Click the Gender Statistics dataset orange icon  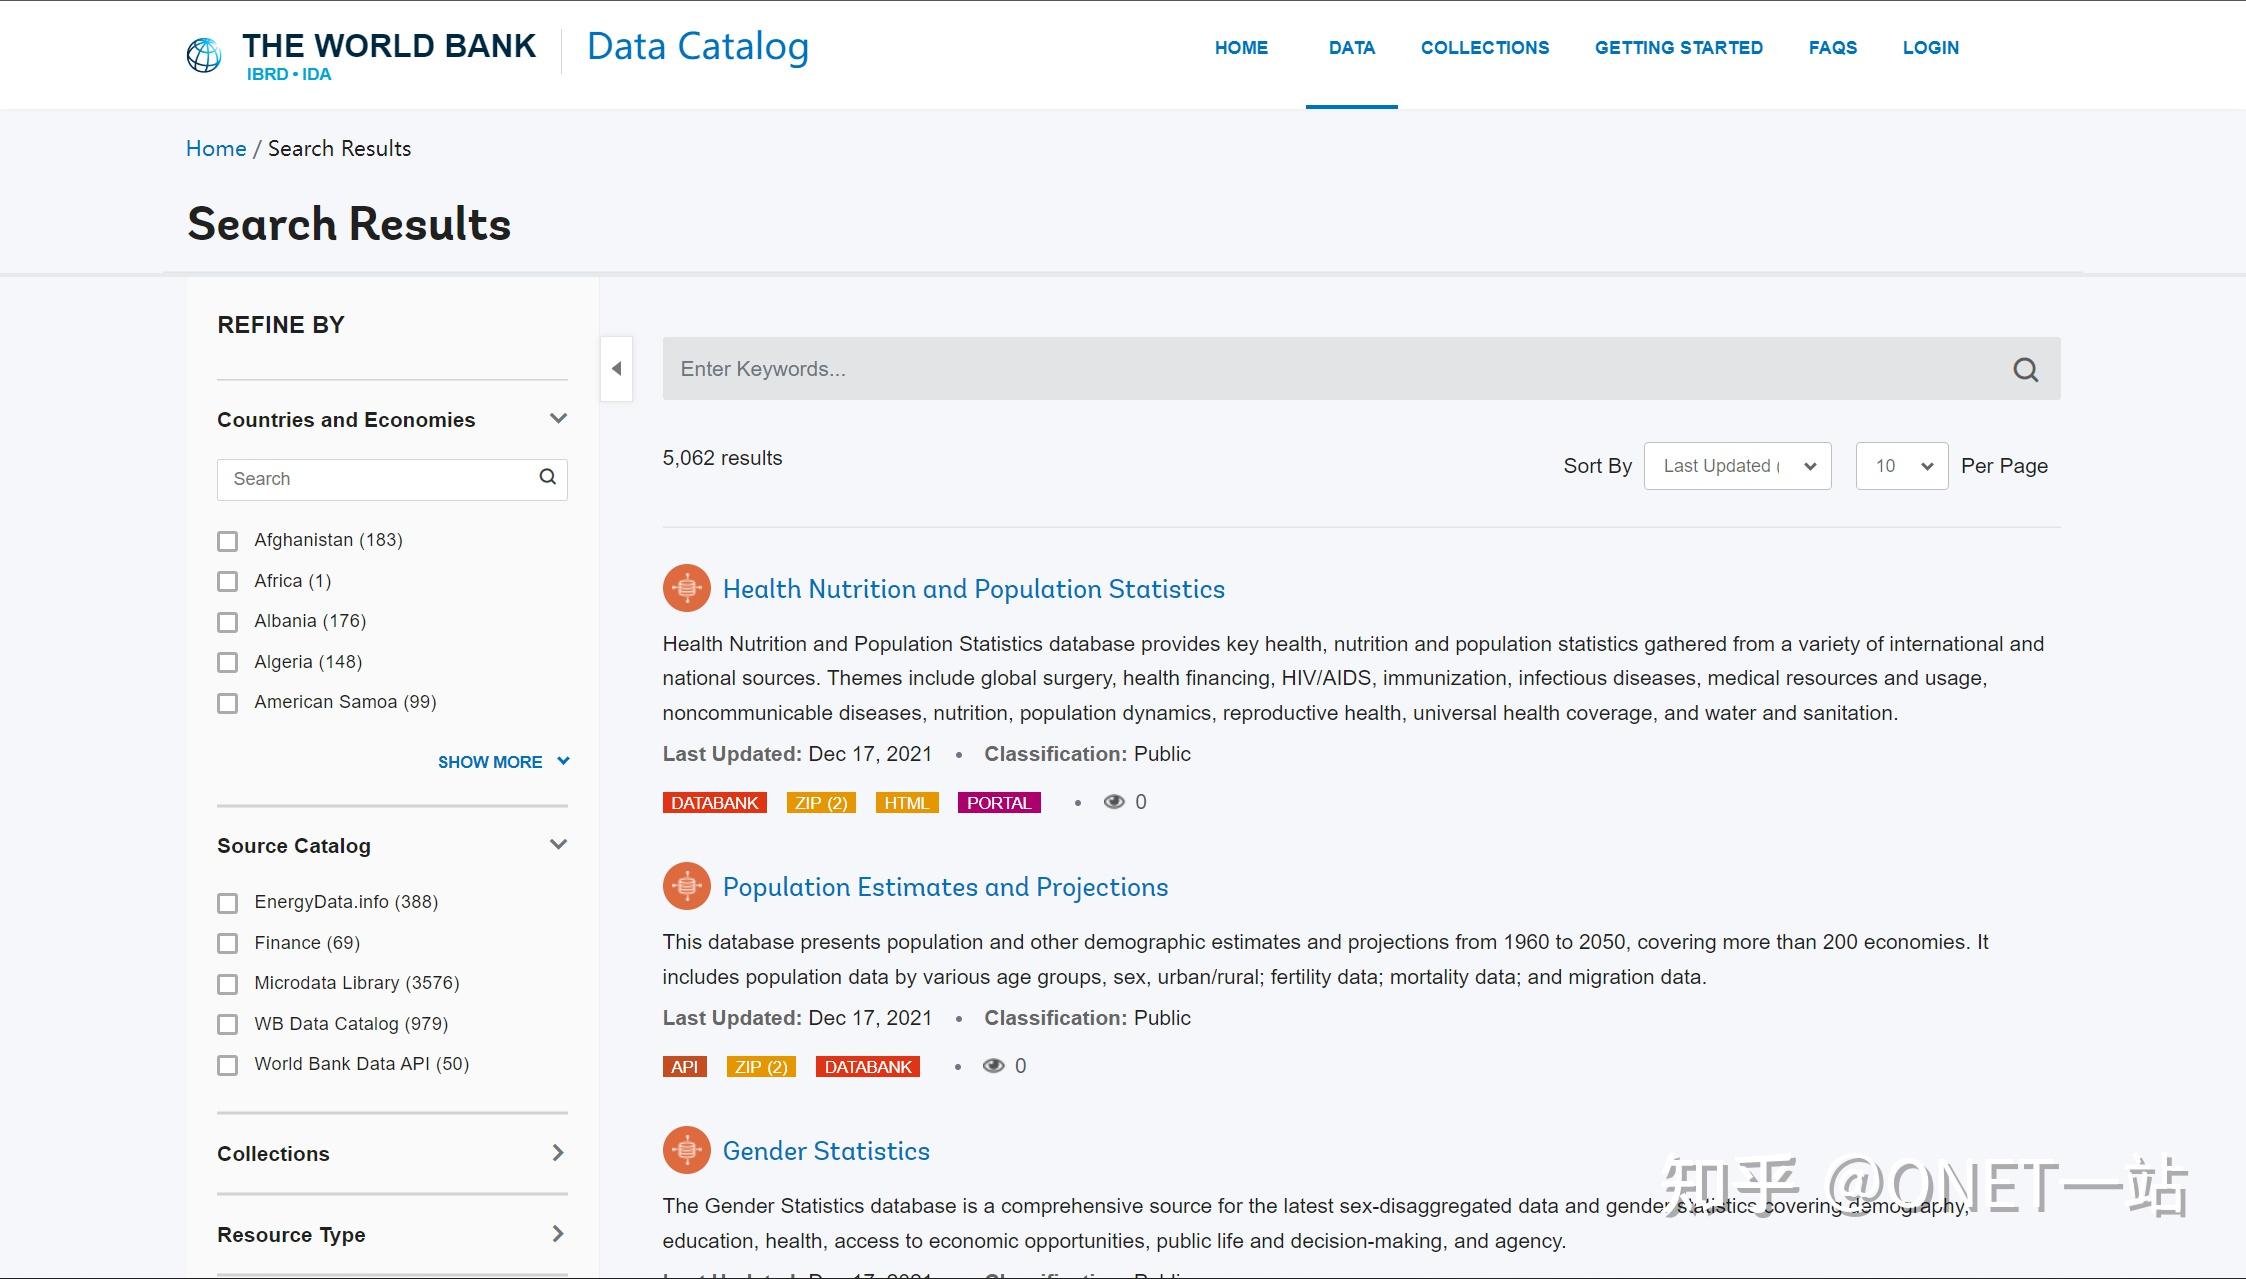[x=686, y=1150]
